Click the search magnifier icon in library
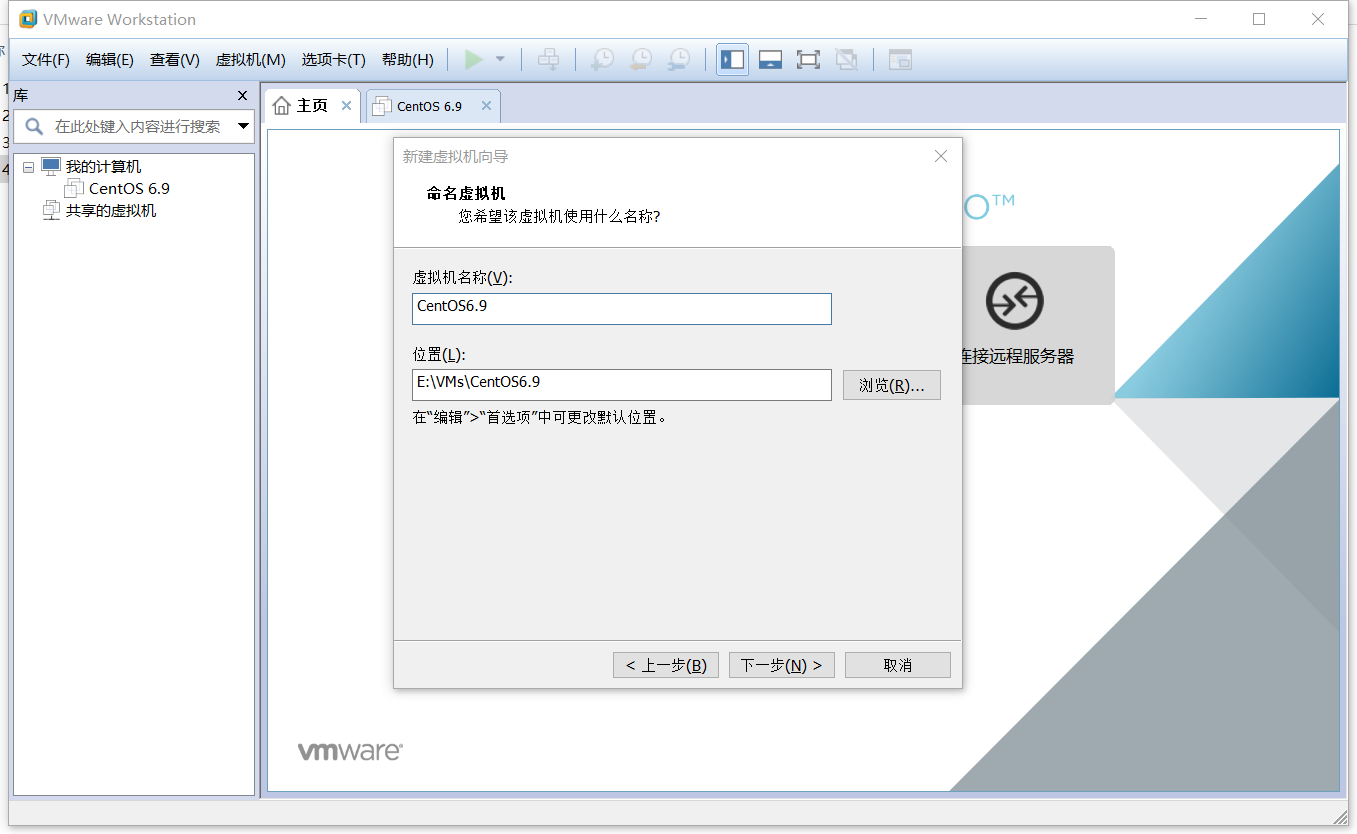This screenshot has width=1357, height=834. (34, 126)
